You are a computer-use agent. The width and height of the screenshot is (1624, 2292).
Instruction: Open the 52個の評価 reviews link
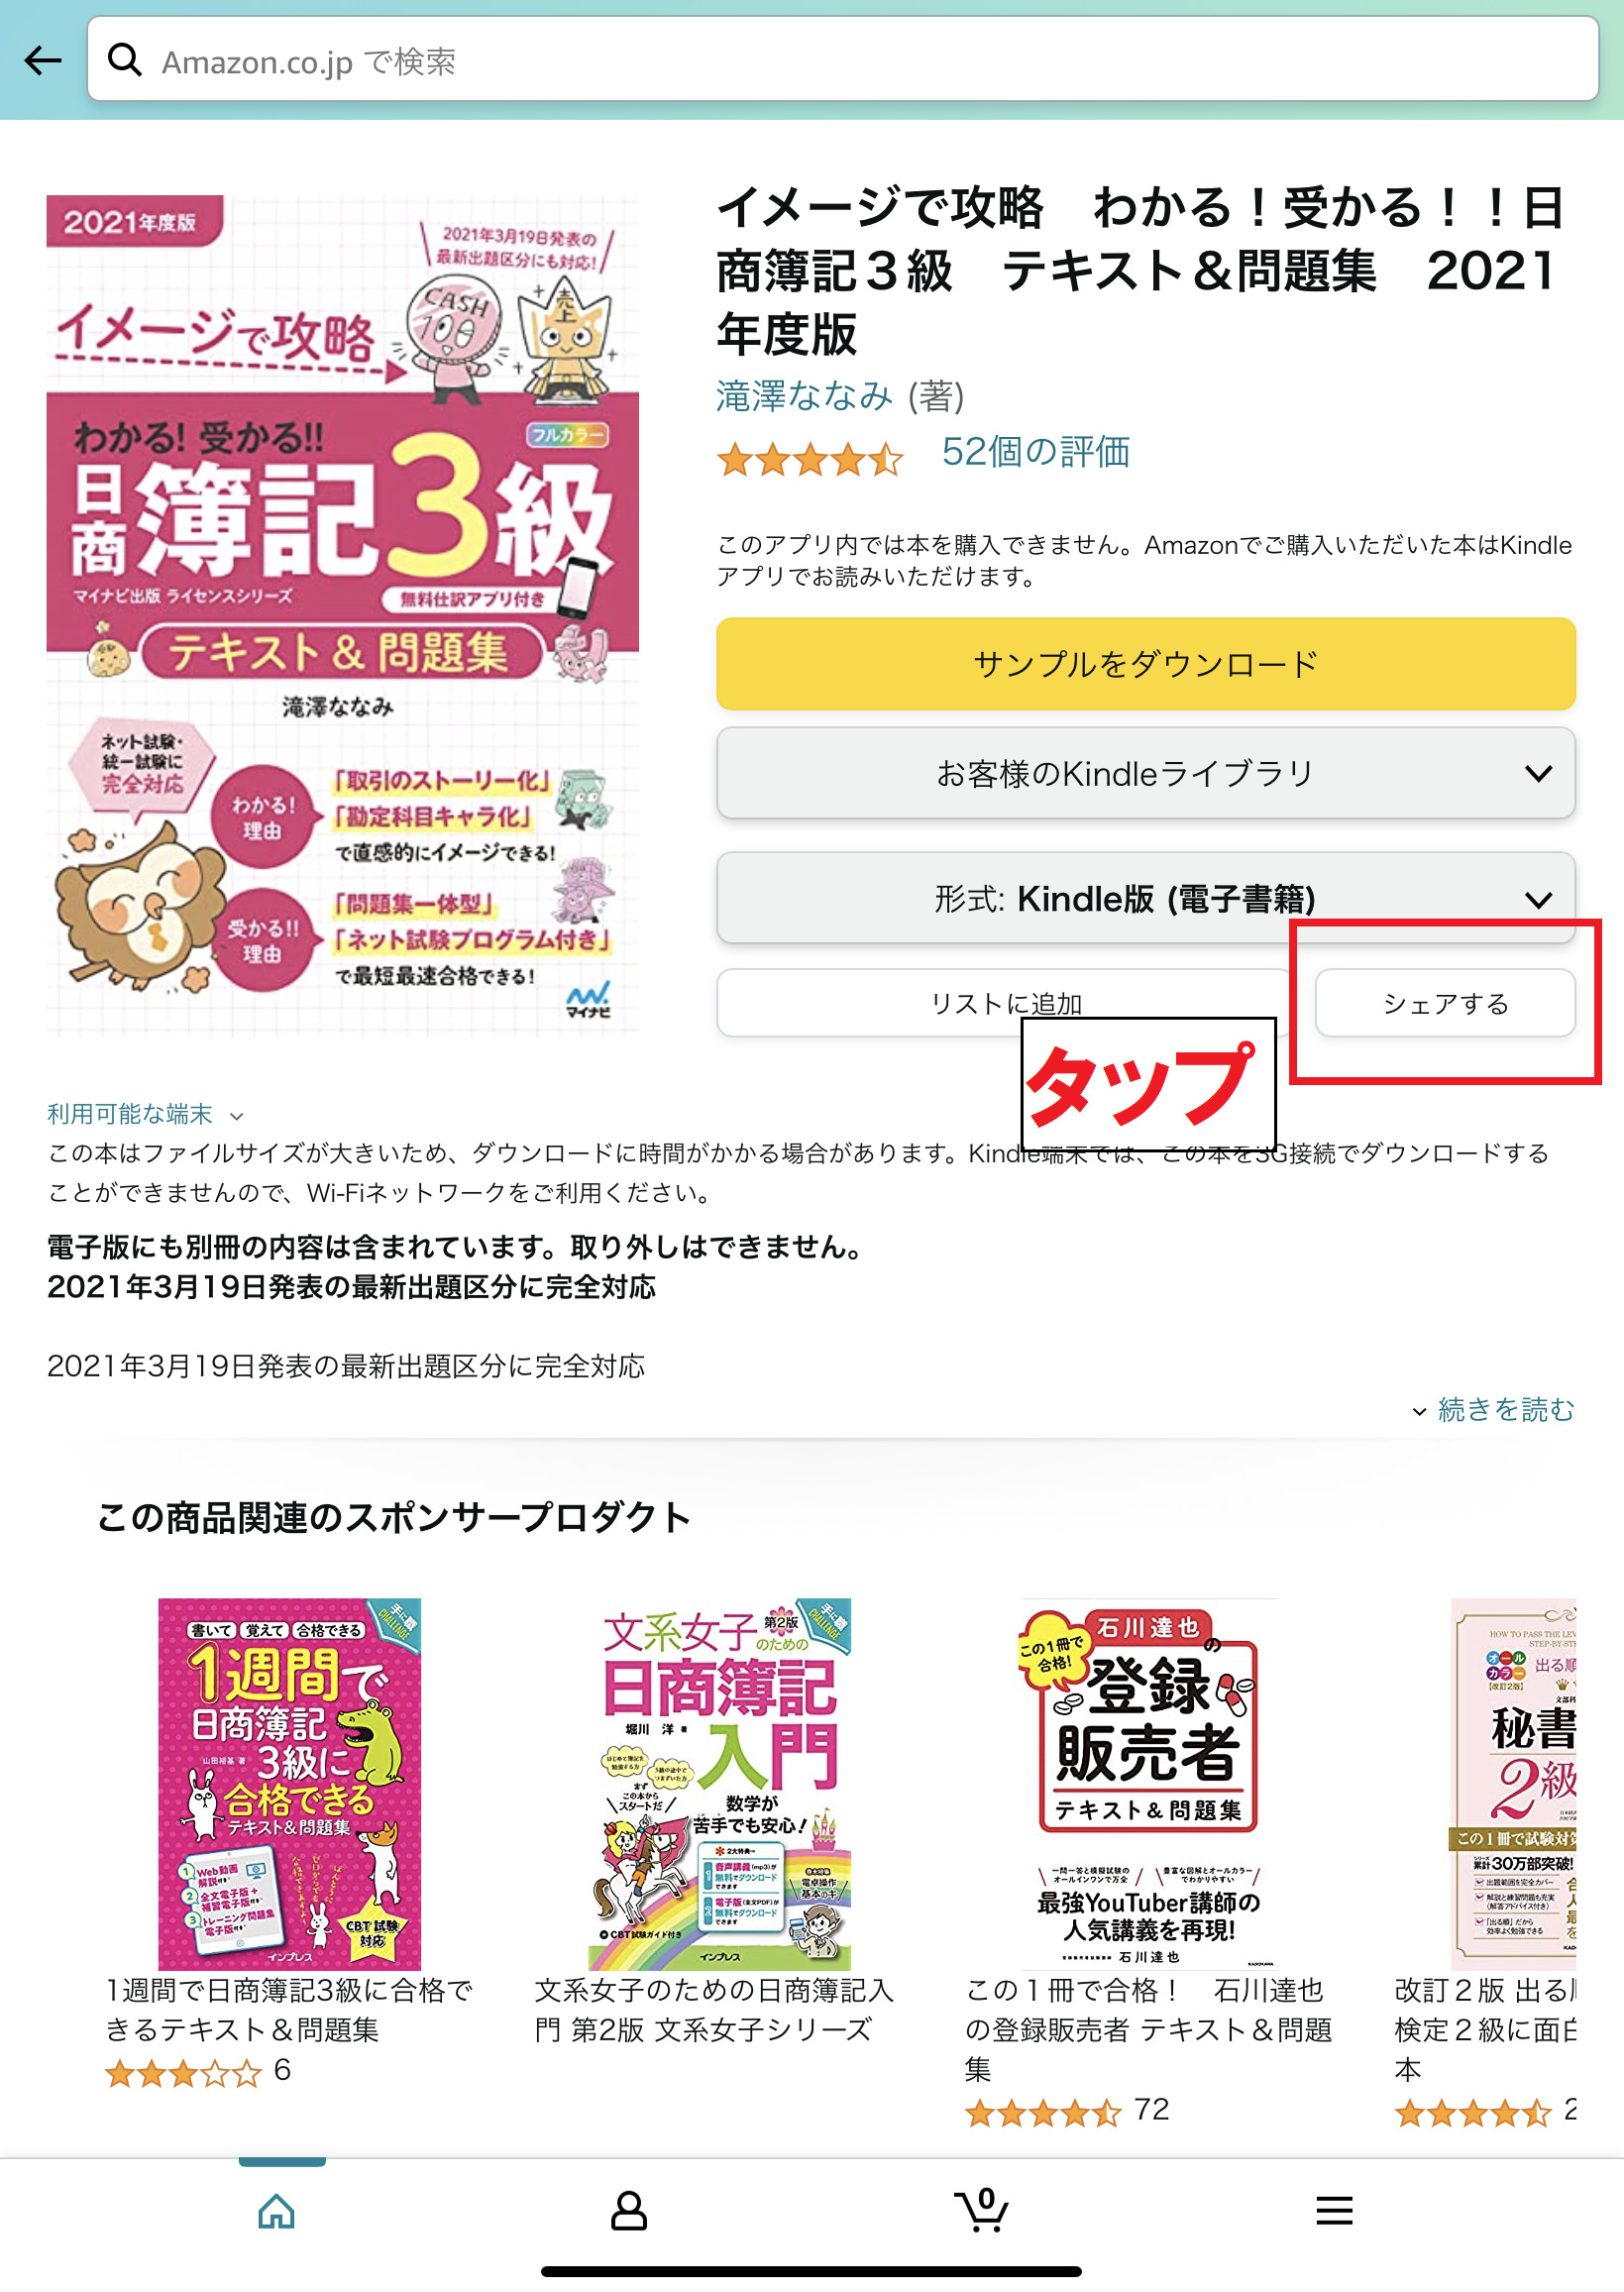click(1036, 452)
